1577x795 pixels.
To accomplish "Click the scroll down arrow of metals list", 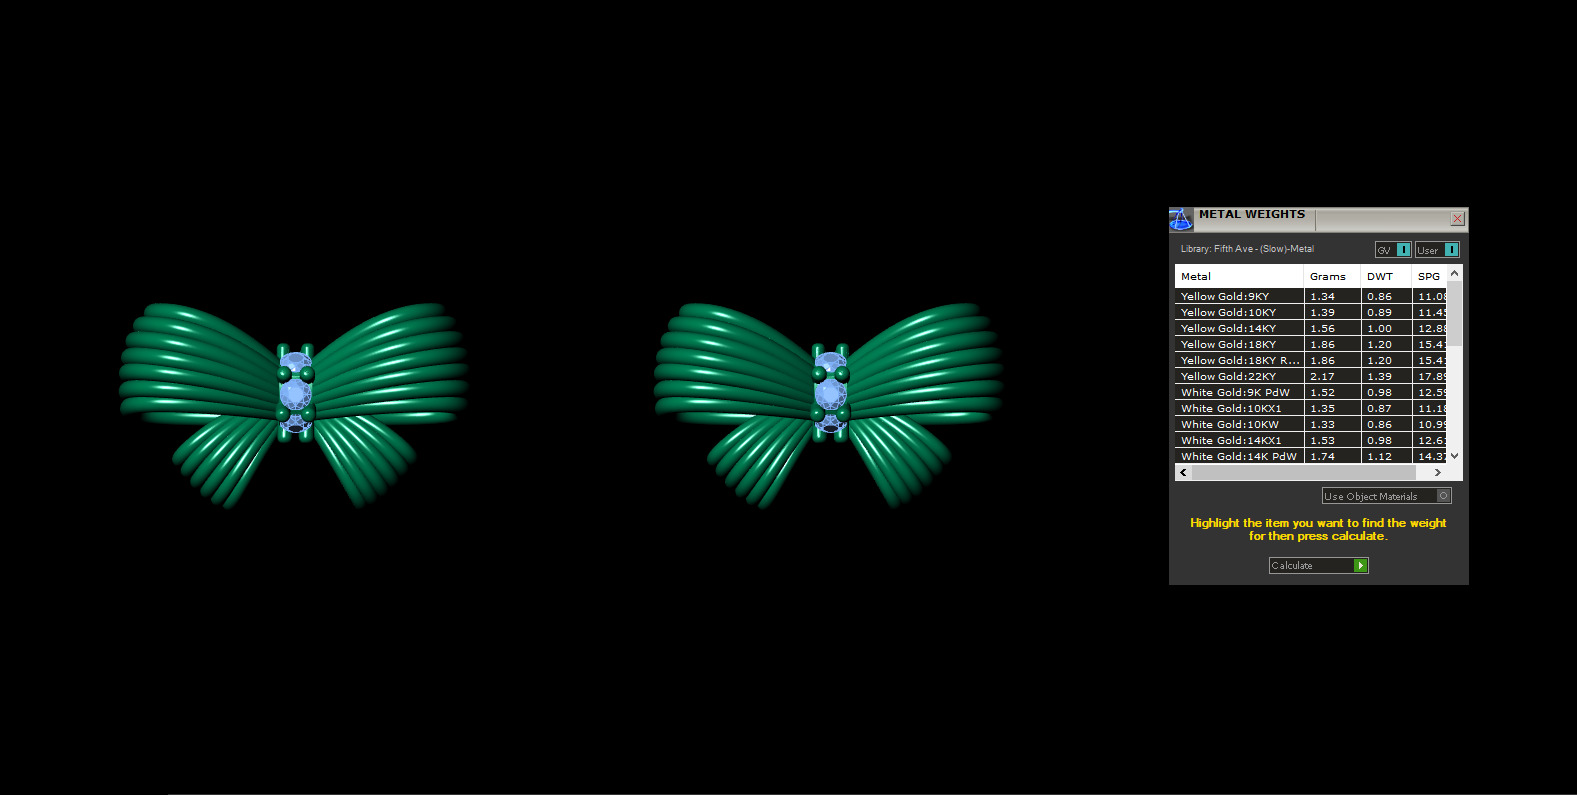I will click(1455, 455).
